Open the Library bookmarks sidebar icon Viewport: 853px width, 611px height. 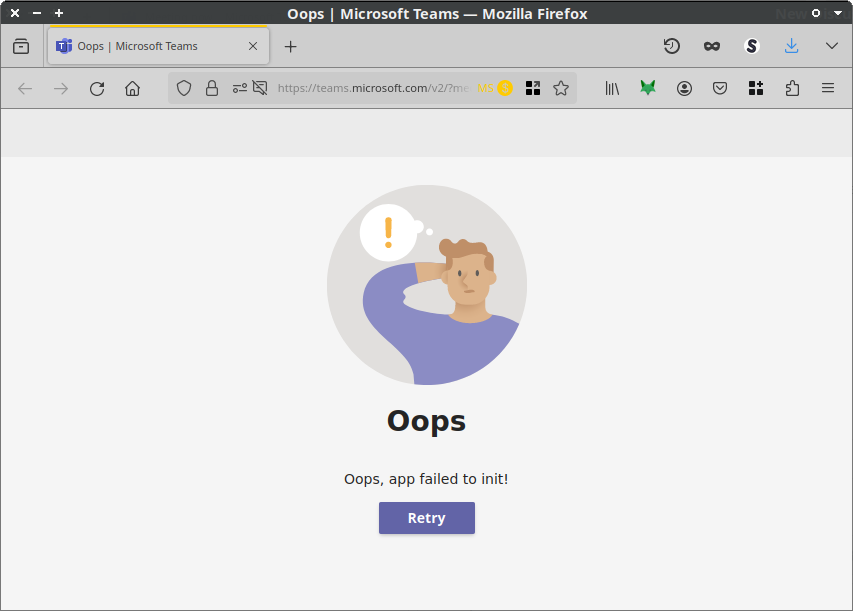tap(612, 88)
